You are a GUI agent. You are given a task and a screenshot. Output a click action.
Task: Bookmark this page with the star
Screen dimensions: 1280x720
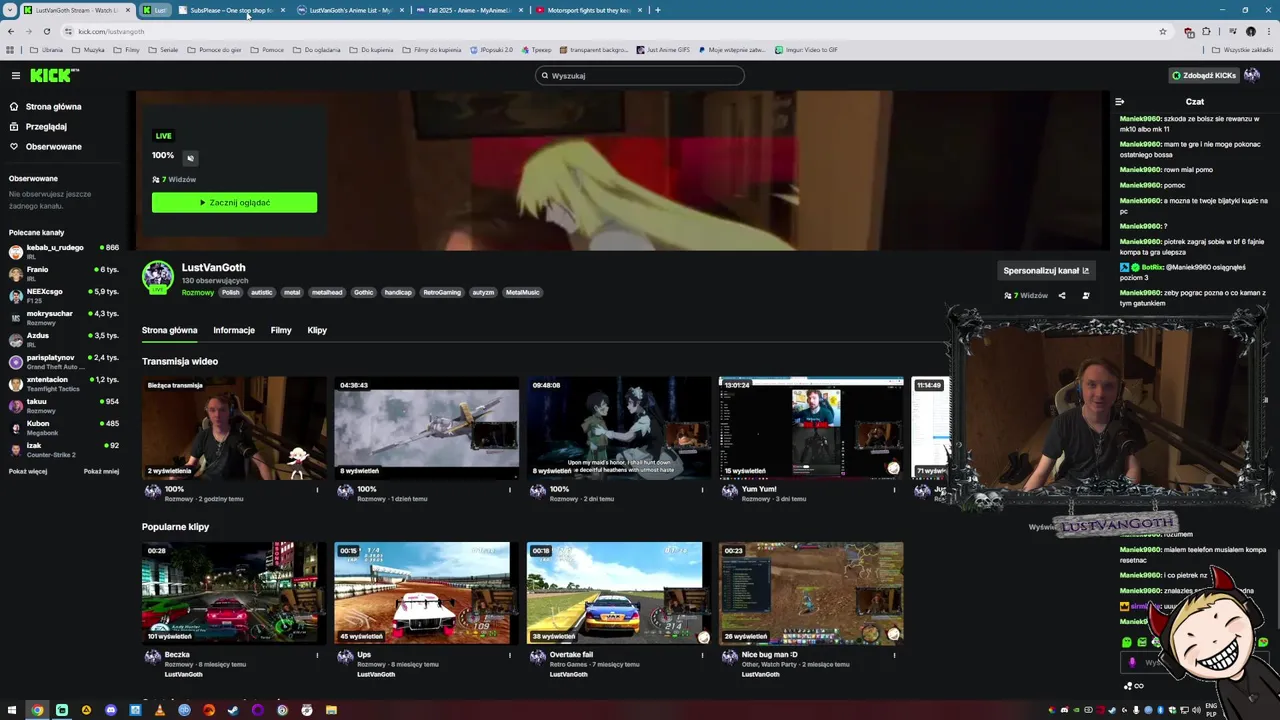point(1163,32)
